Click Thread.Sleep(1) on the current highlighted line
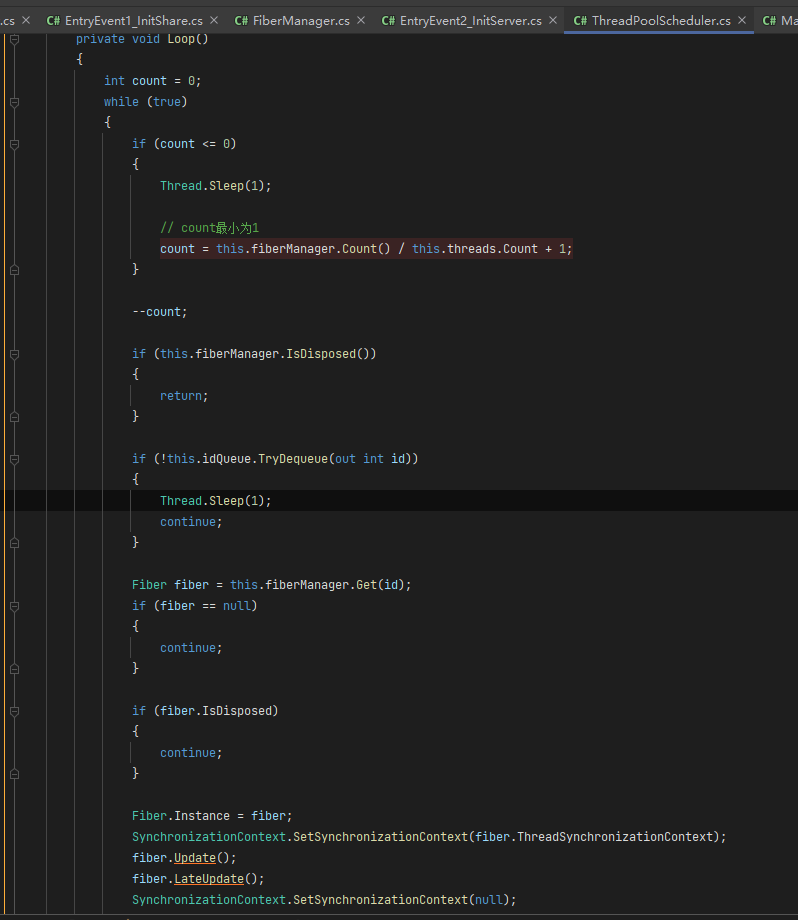This screenshot has height=920, width=798. (216, 501)
